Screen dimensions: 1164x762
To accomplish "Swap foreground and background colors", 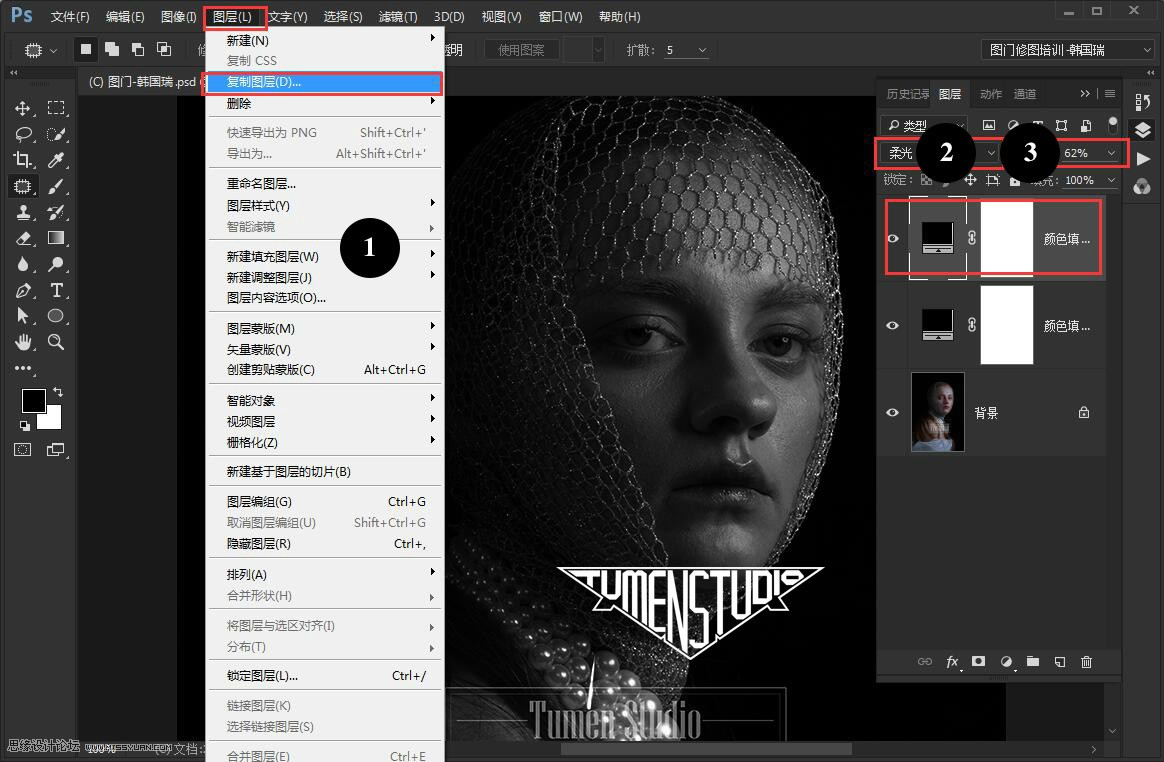I will [58, 391].
